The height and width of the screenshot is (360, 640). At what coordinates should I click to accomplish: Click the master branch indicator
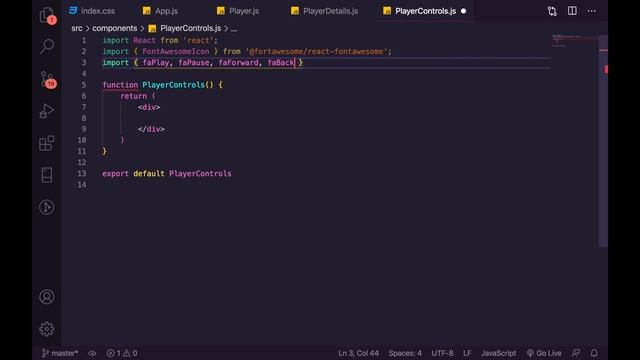[x=60, y=353]
